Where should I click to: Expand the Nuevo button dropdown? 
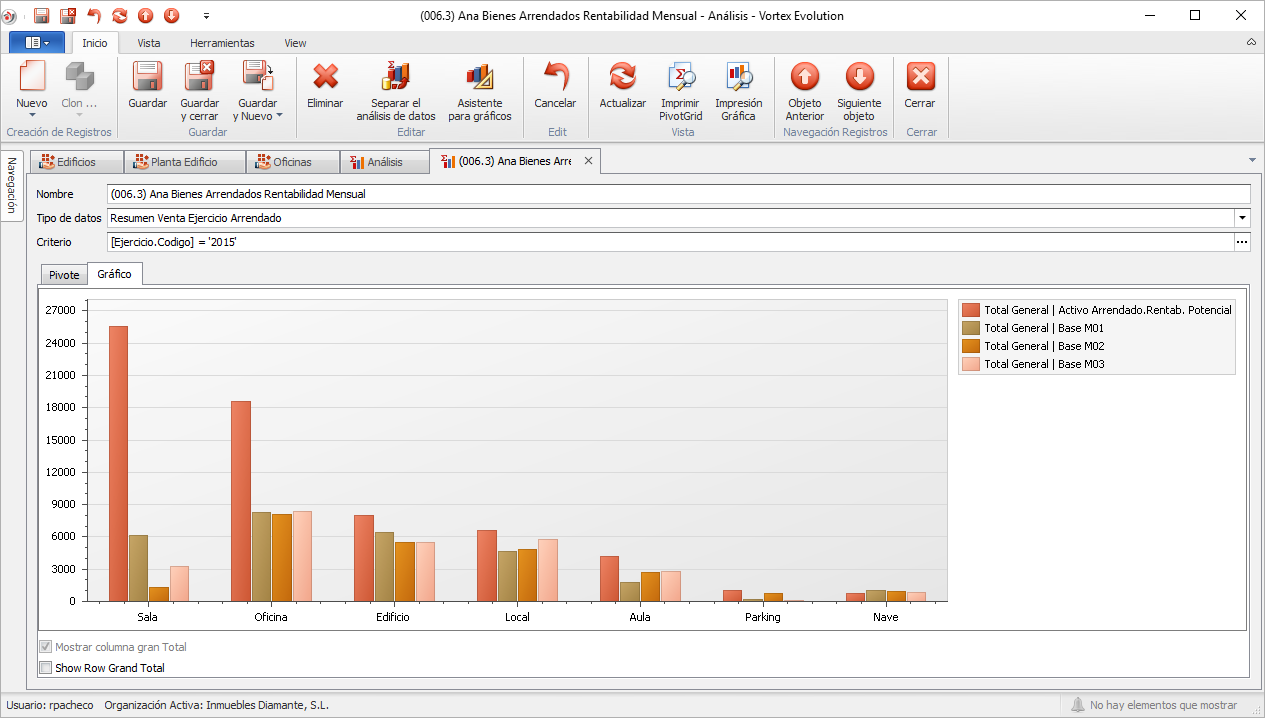pyautogui.click(x=32, y=116)
